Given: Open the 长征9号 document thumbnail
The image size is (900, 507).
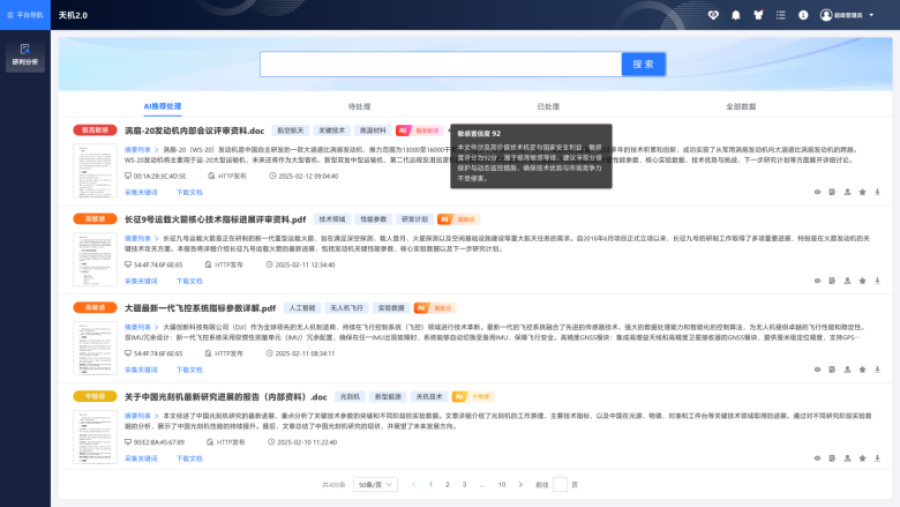Looking at the screenshot, I should point(94,258).
